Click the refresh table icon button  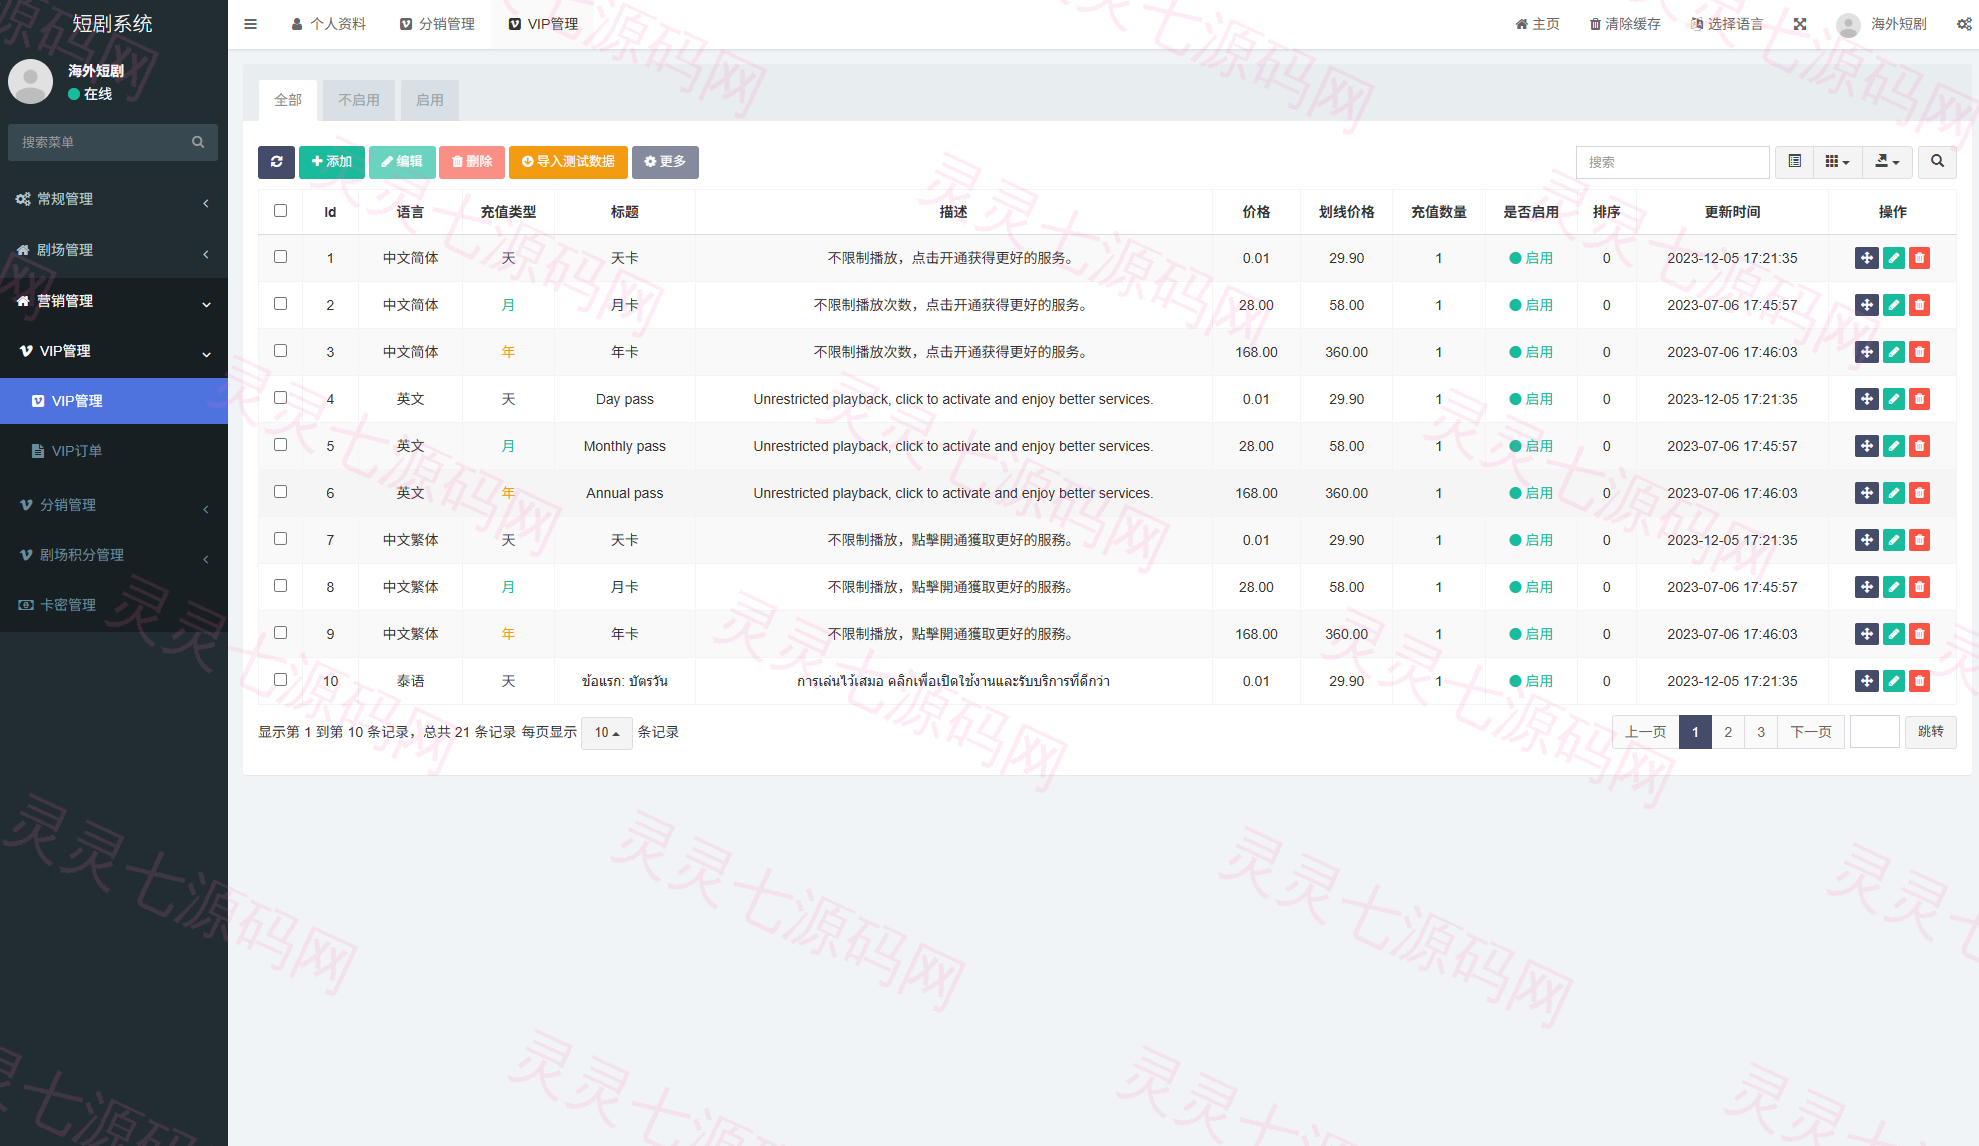pyautogui.click(x=276, y=162)
